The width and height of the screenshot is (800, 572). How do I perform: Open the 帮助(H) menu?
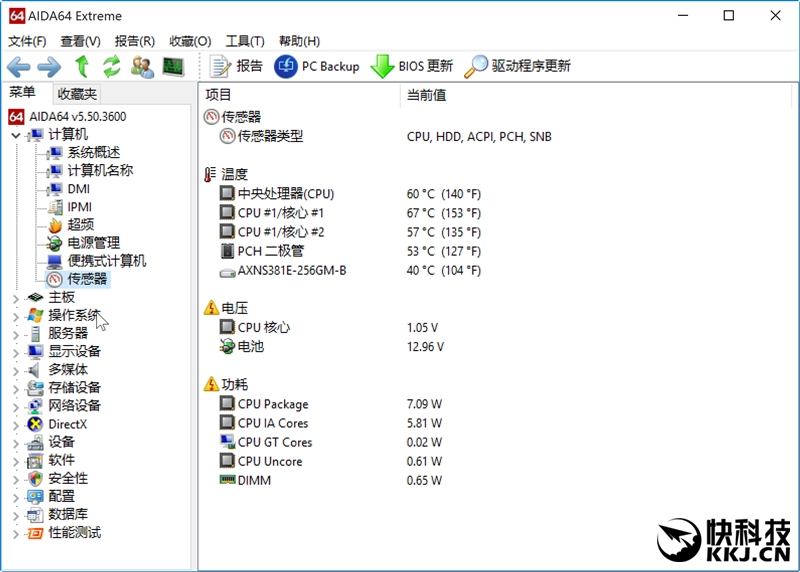pos(299,41)
